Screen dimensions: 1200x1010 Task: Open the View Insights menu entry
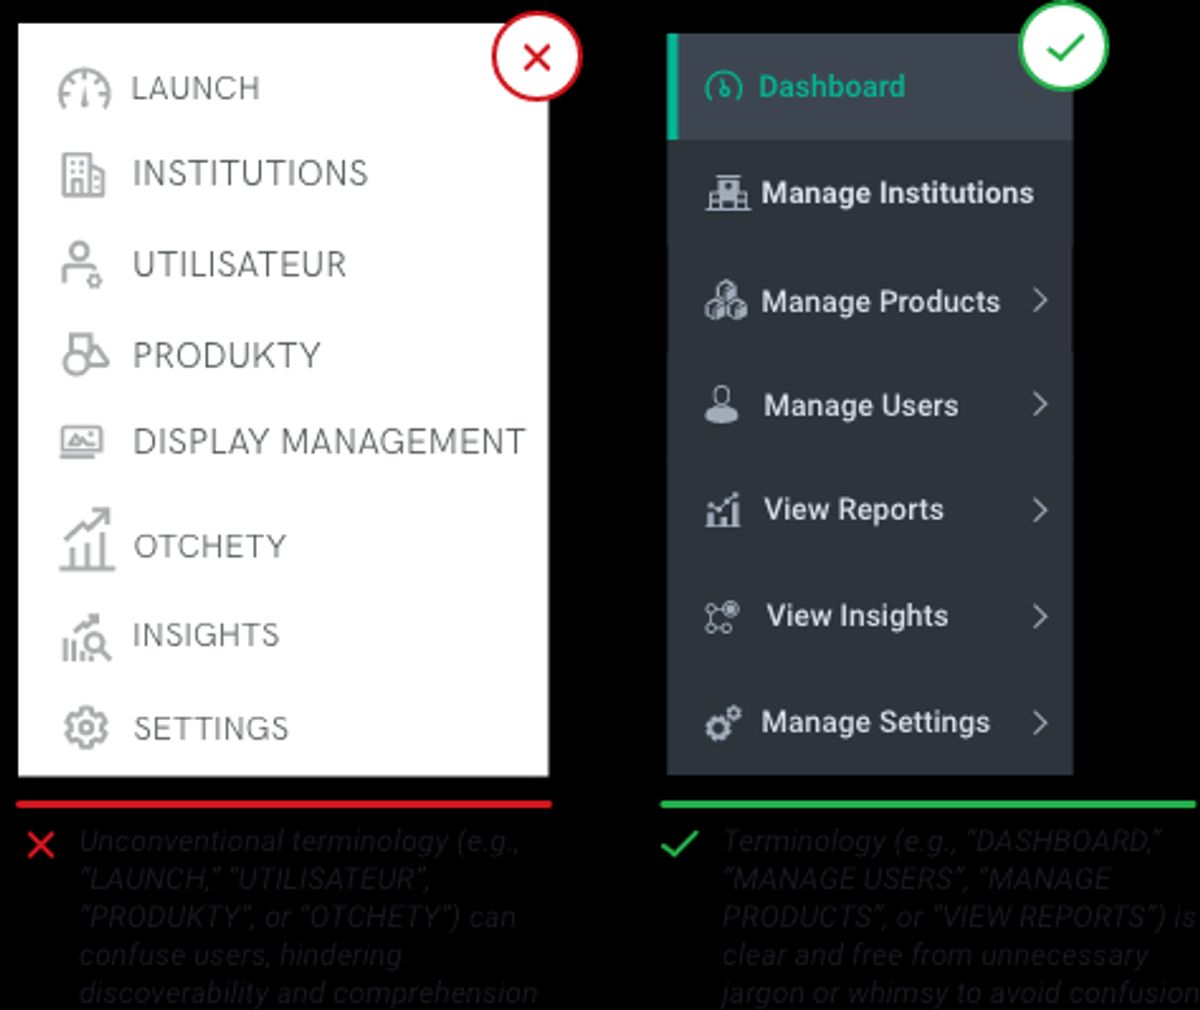point(856,616)
